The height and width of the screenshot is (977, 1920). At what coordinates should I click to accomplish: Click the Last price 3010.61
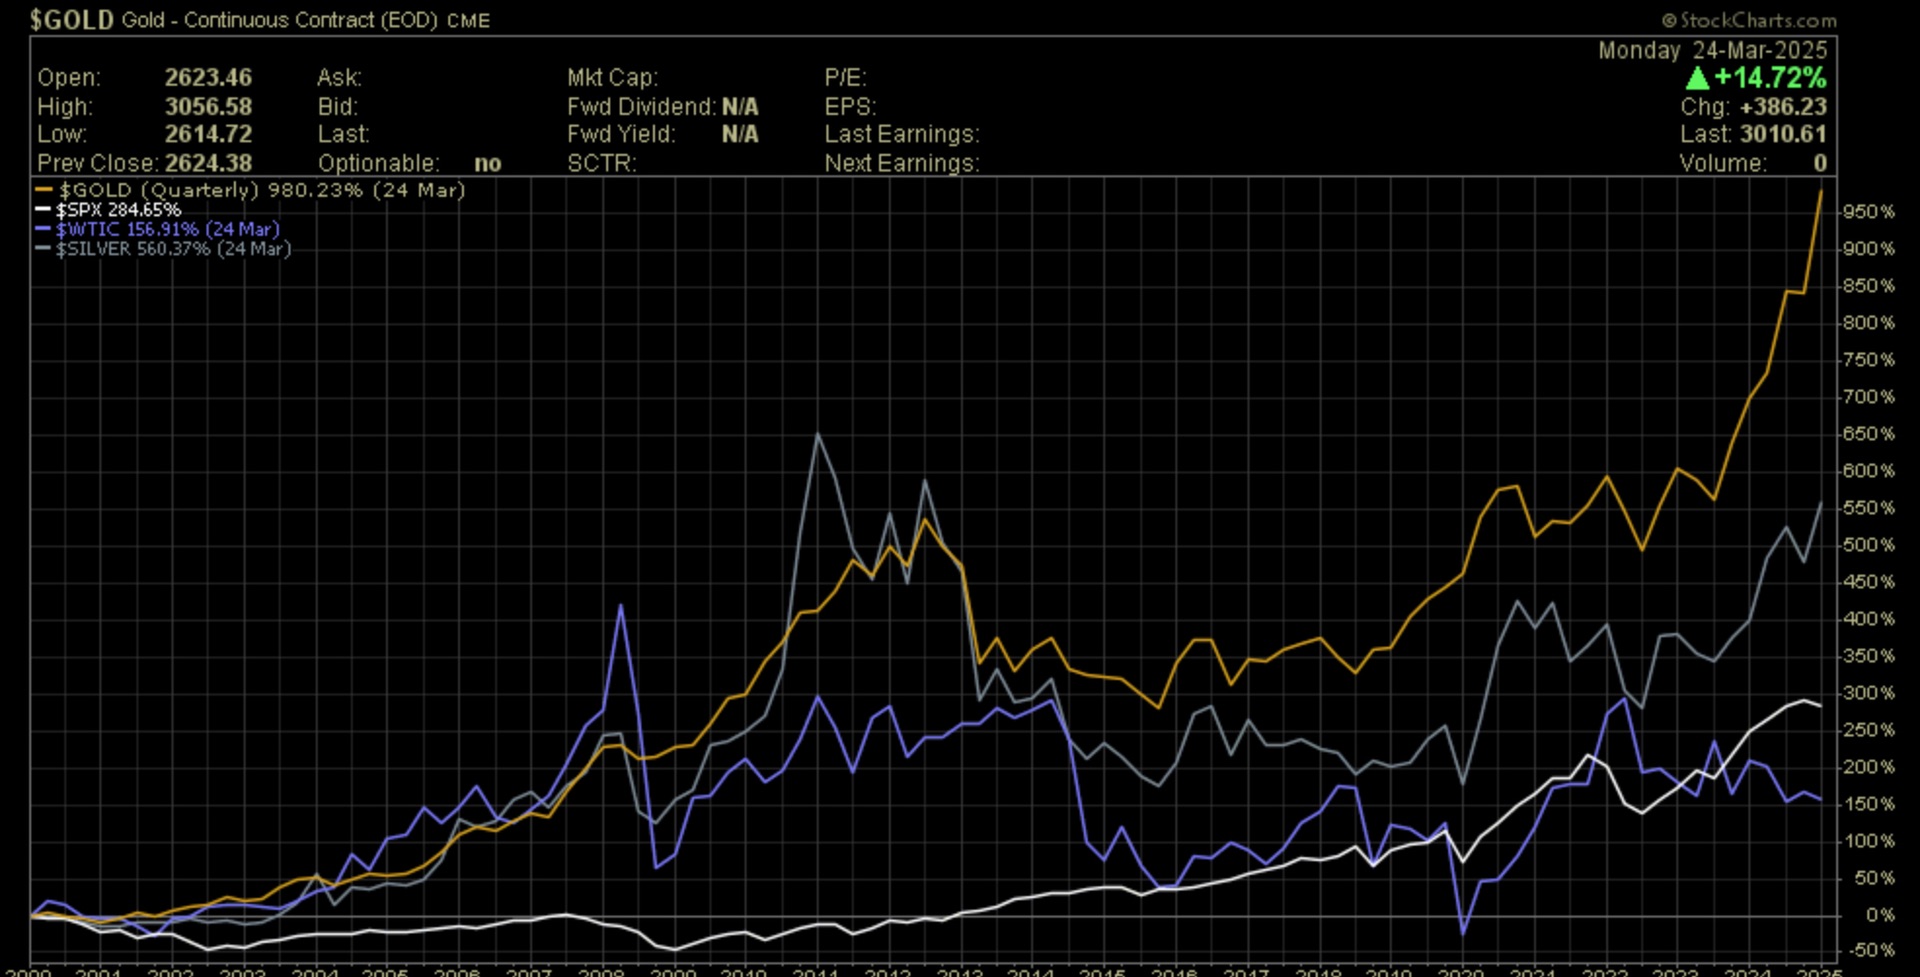(x=1783, y=134)
